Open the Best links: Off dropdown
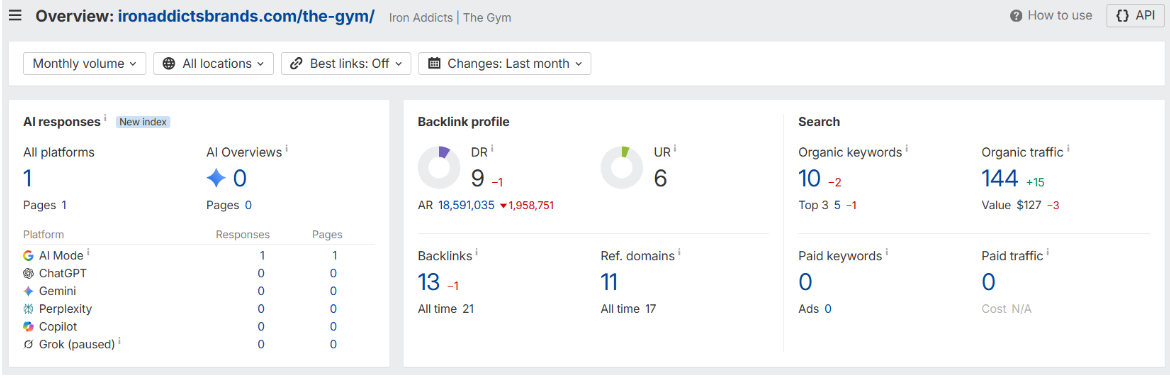 [x=346, y=63]
